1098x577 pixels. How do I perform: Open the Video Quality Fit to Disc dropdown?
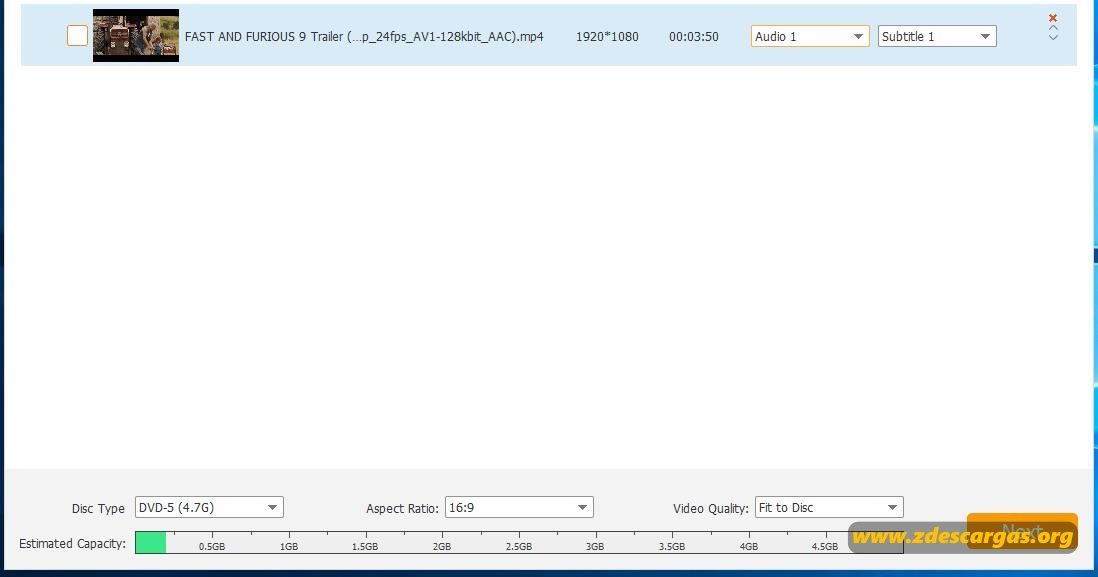(829, 507)
